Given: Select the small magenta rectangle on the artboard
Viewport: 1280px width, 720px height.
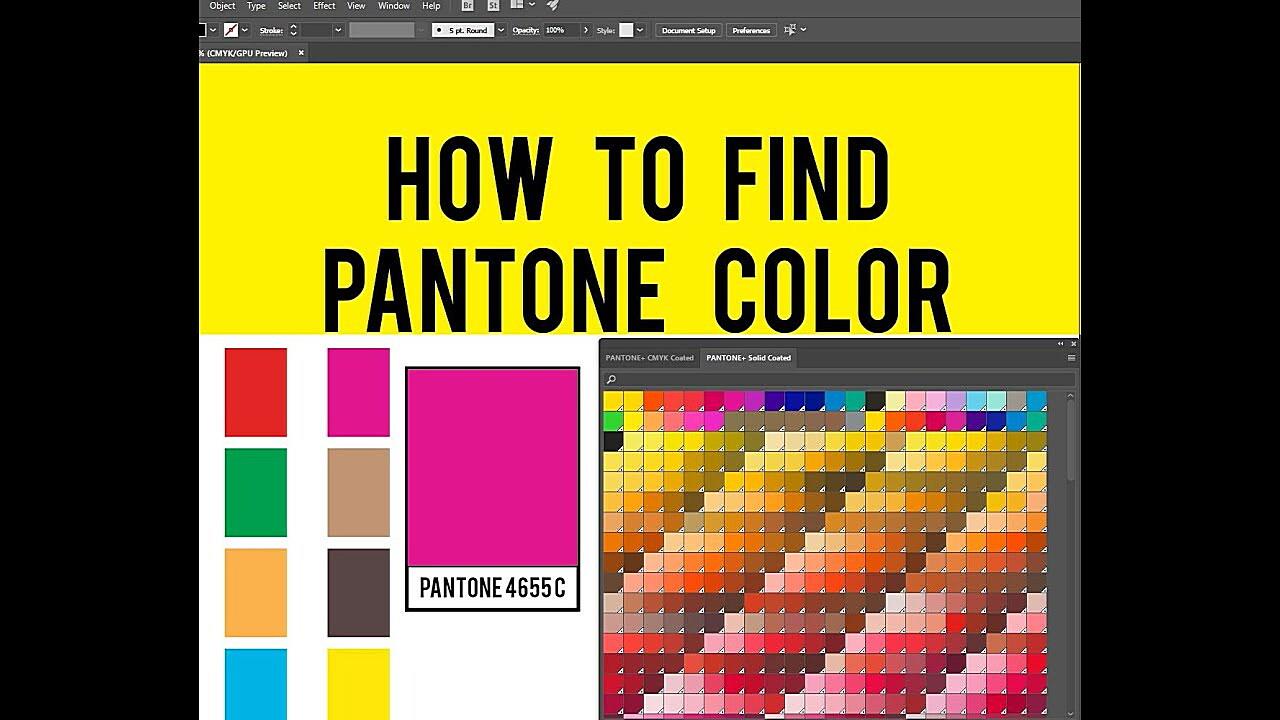Looking at the screenshot, I should pos(359,392).
